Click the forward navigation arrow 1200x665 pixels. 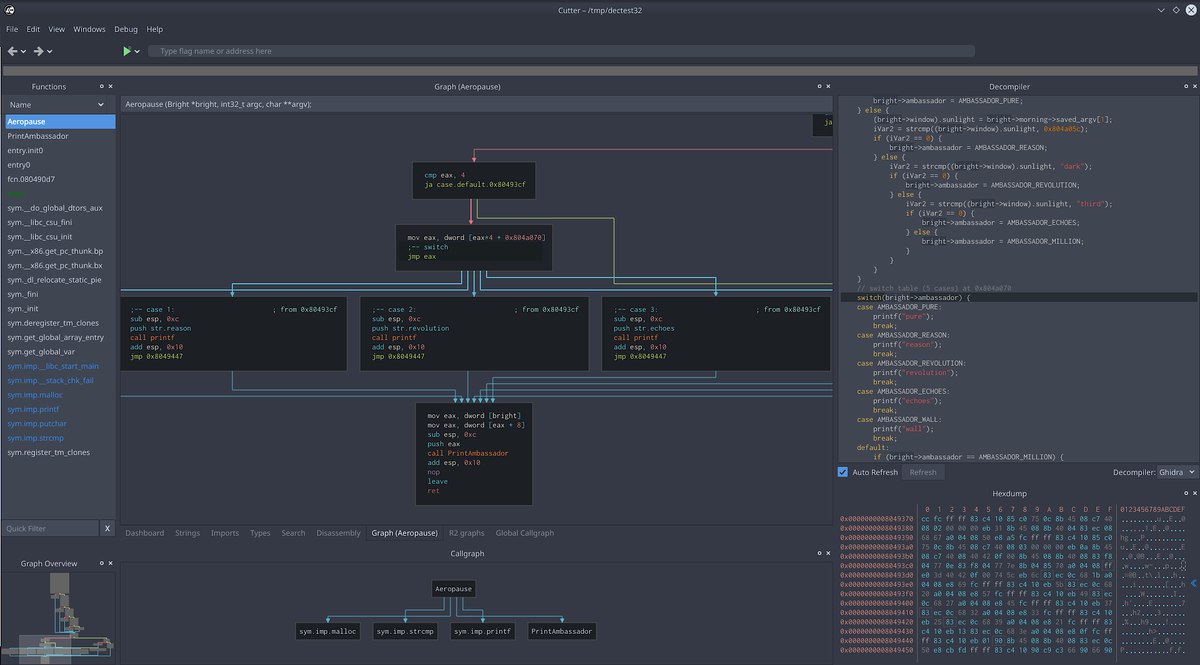point(38,51)
